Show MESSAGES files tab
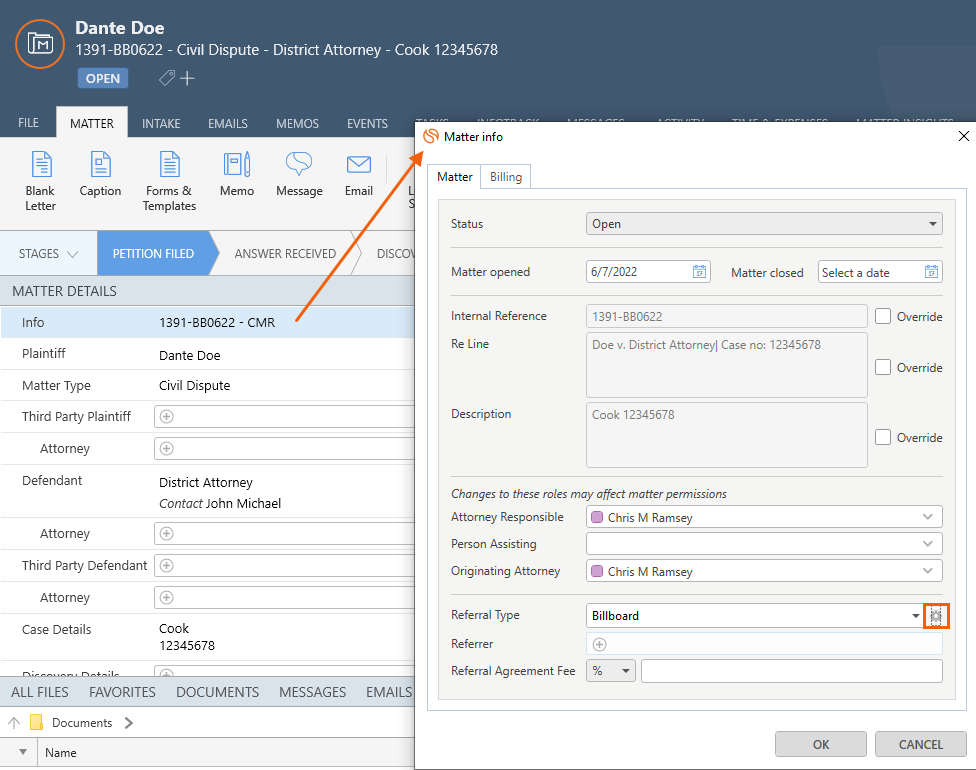 tap(312, 692)
